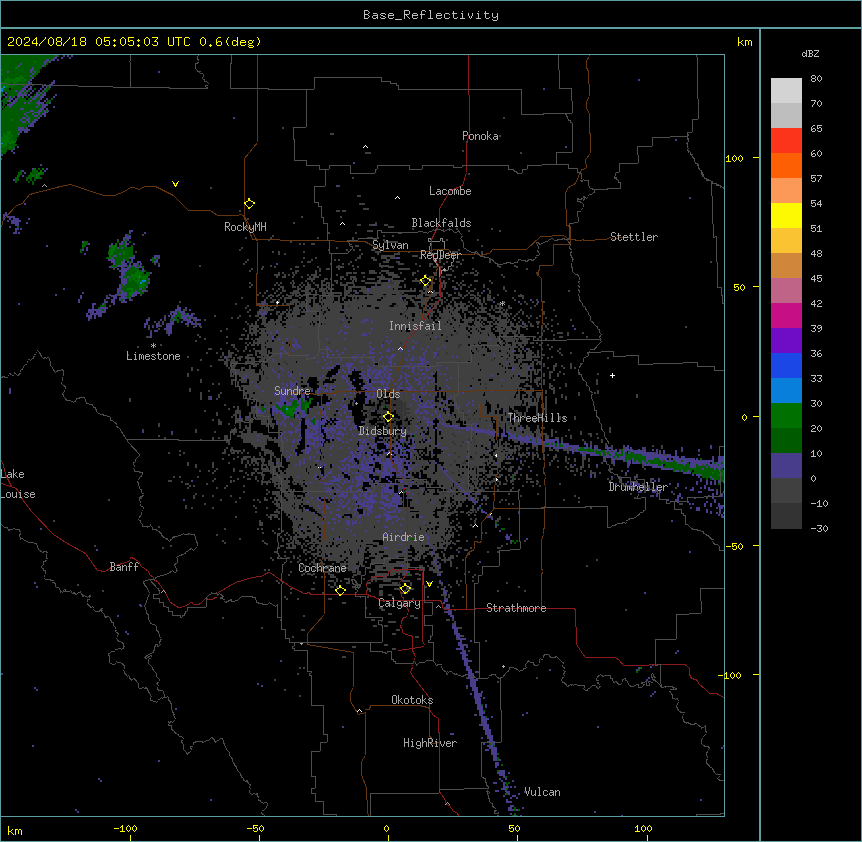Click the yellow km label at top right
The image size is (862, 842).
[x=745, y=42]
